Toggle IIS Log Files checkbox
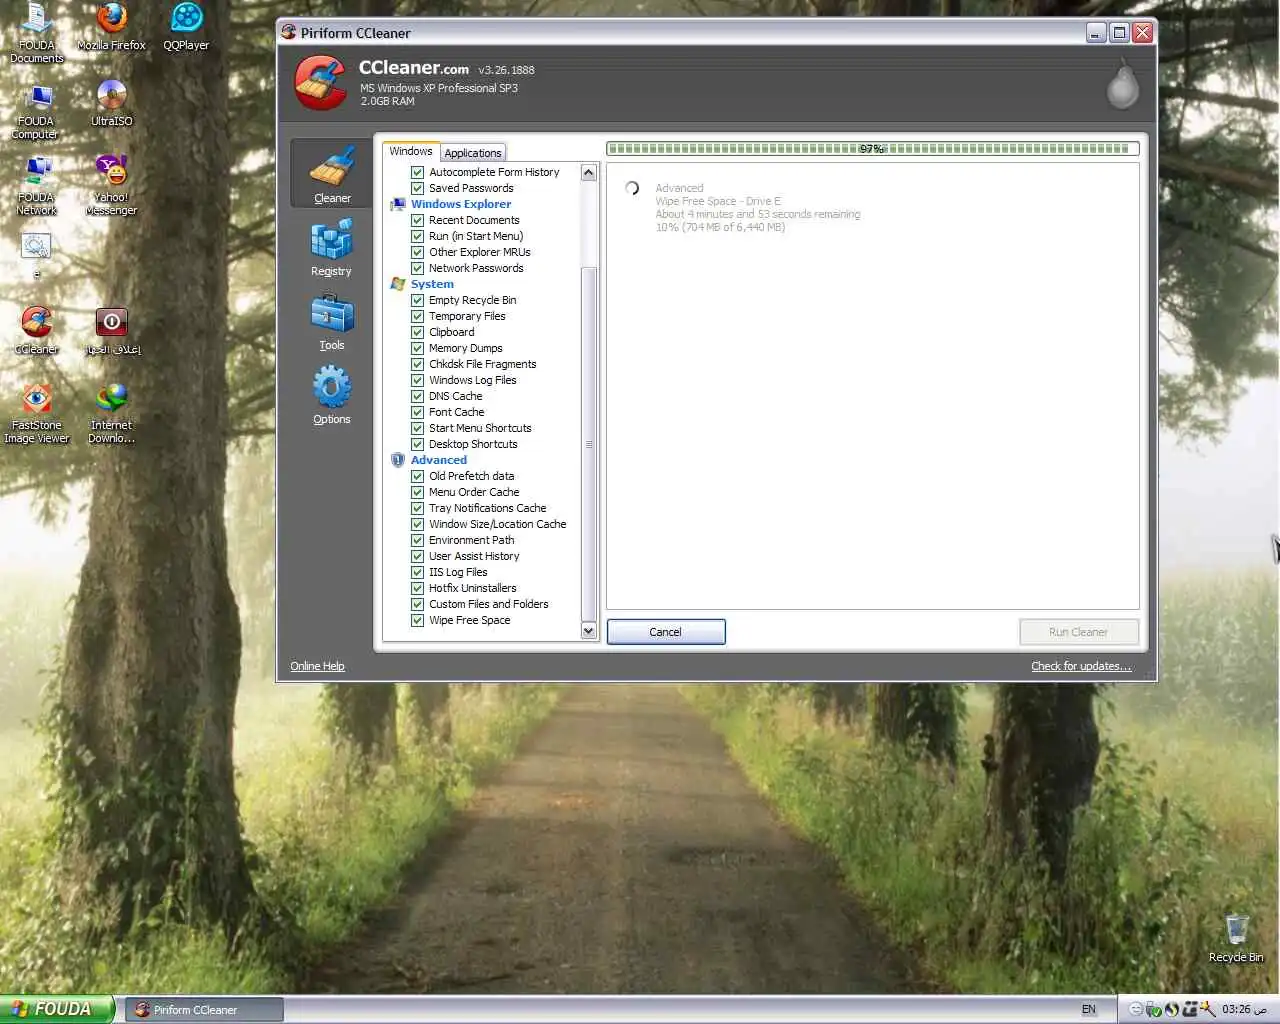 (418, 572)
